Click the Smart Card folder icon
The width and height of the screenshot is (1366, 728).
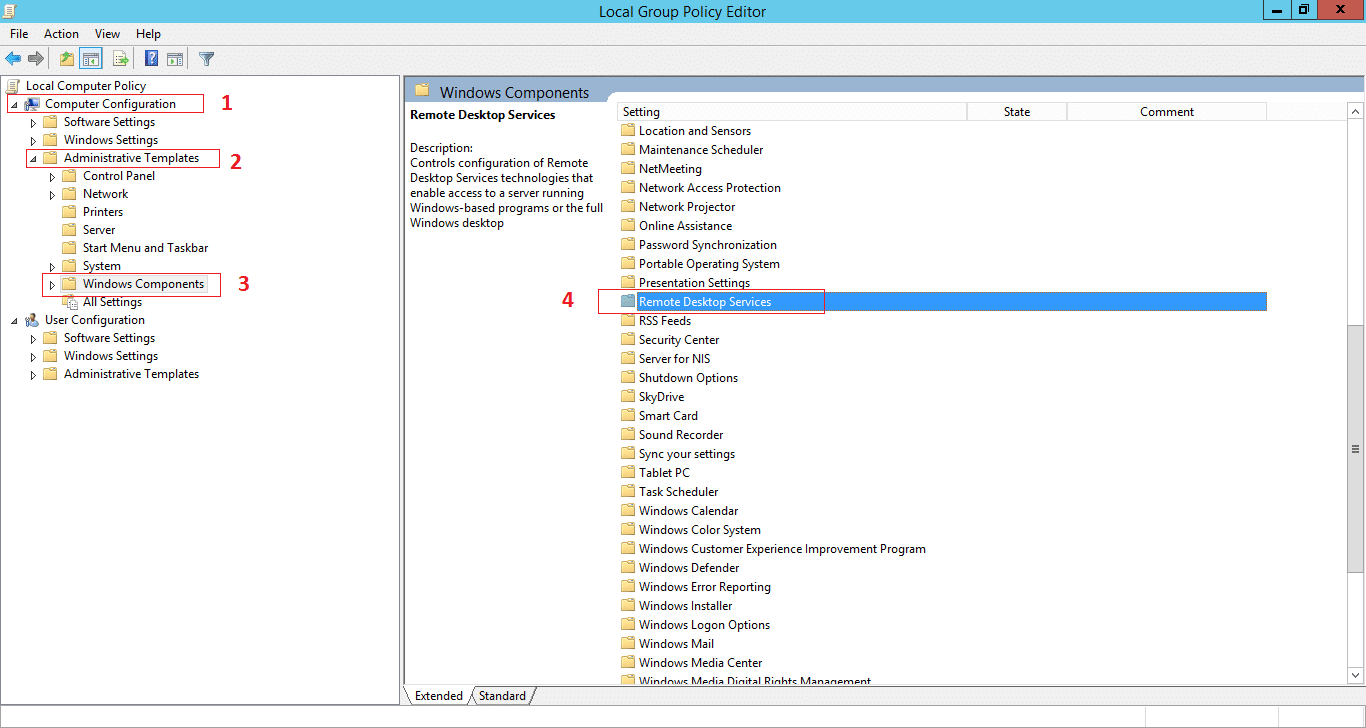[628, 416]
